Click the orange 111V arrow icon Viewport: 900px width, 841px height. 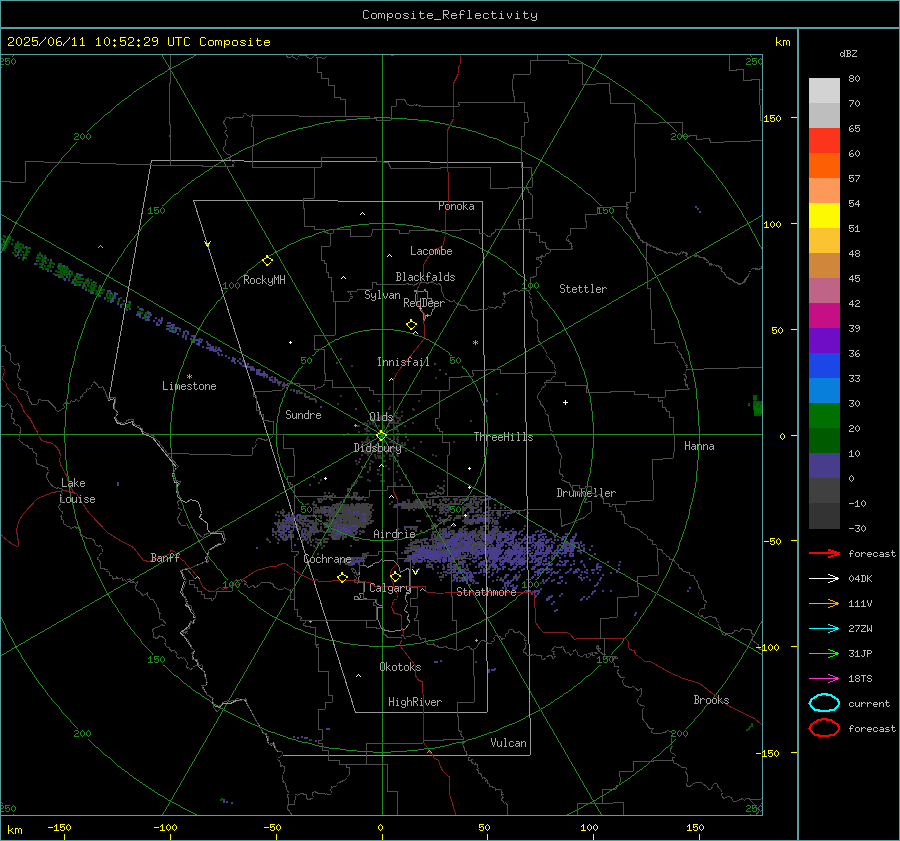[824, 603]
